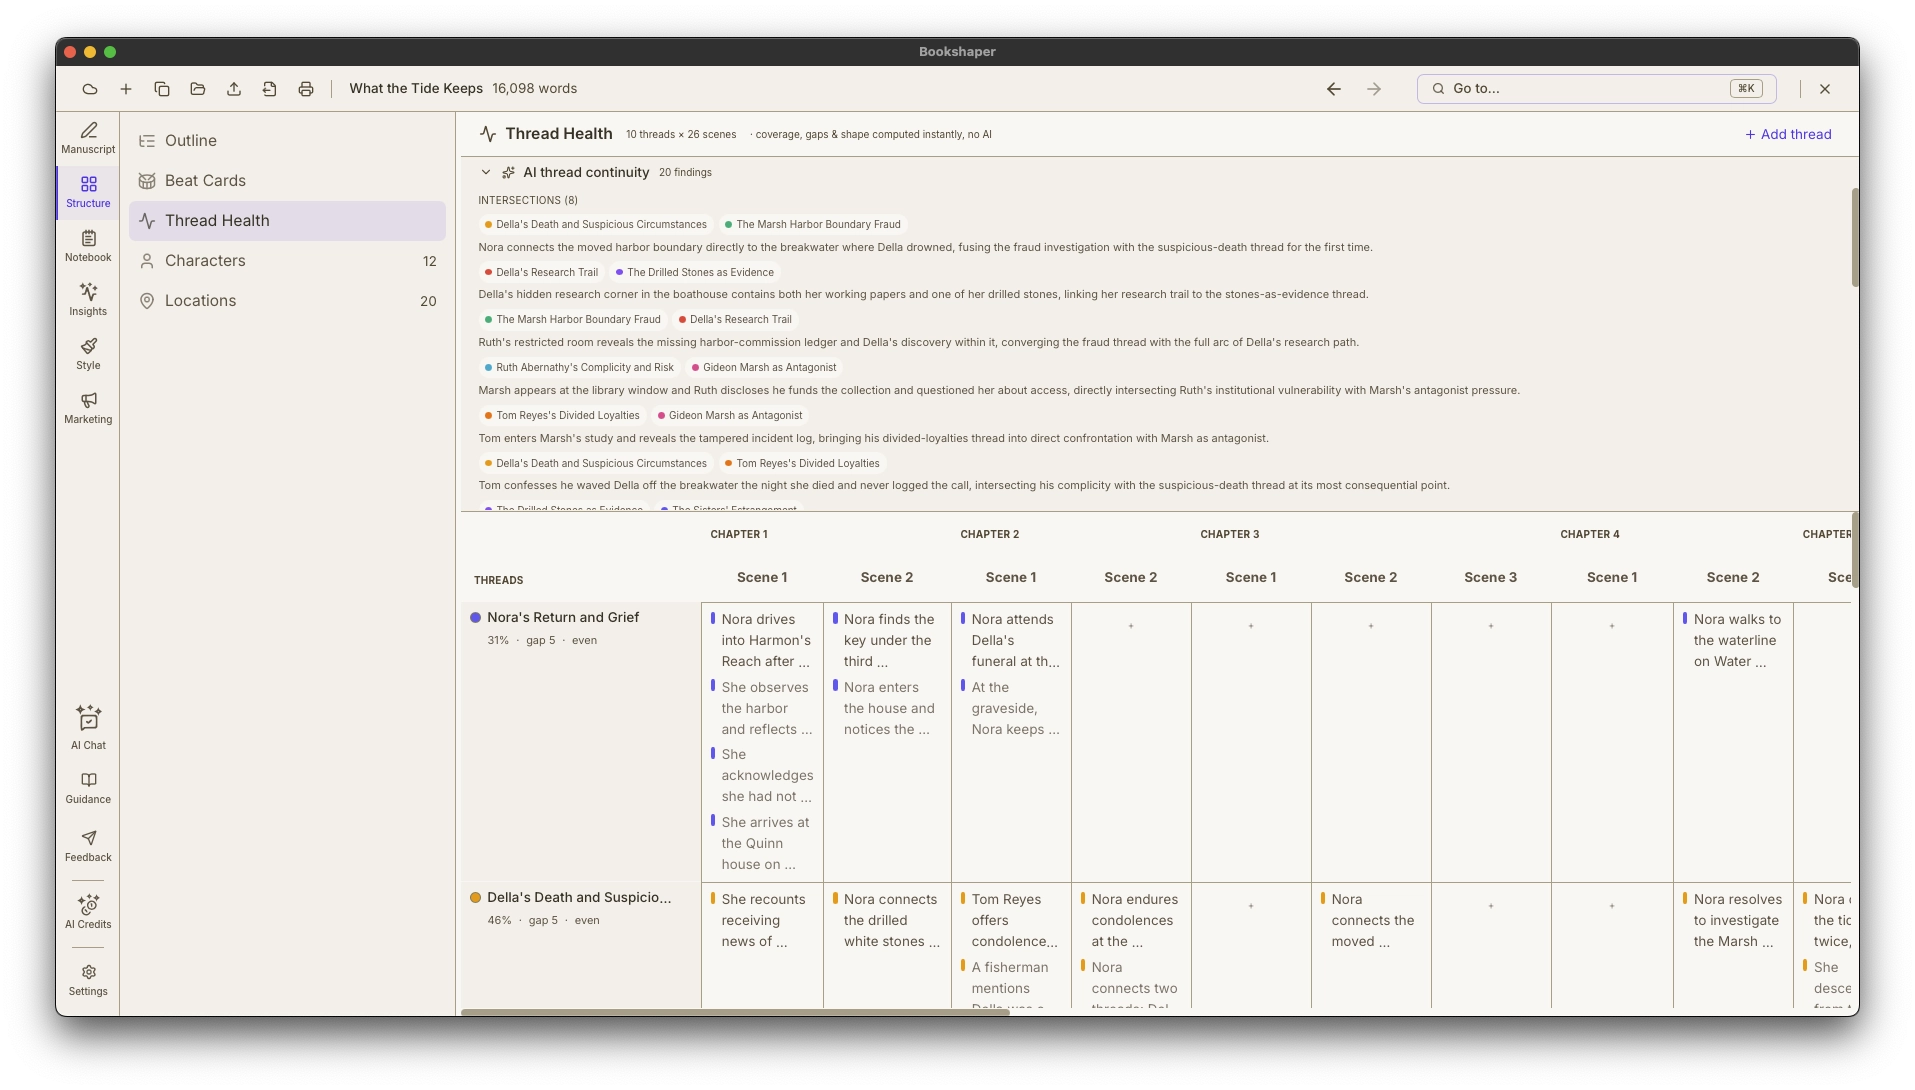This screenshot has height=1090, width=1915.
Task: Click the 'The Drilled Stones as Evidence' tag
Action: [x=694, y=273]
